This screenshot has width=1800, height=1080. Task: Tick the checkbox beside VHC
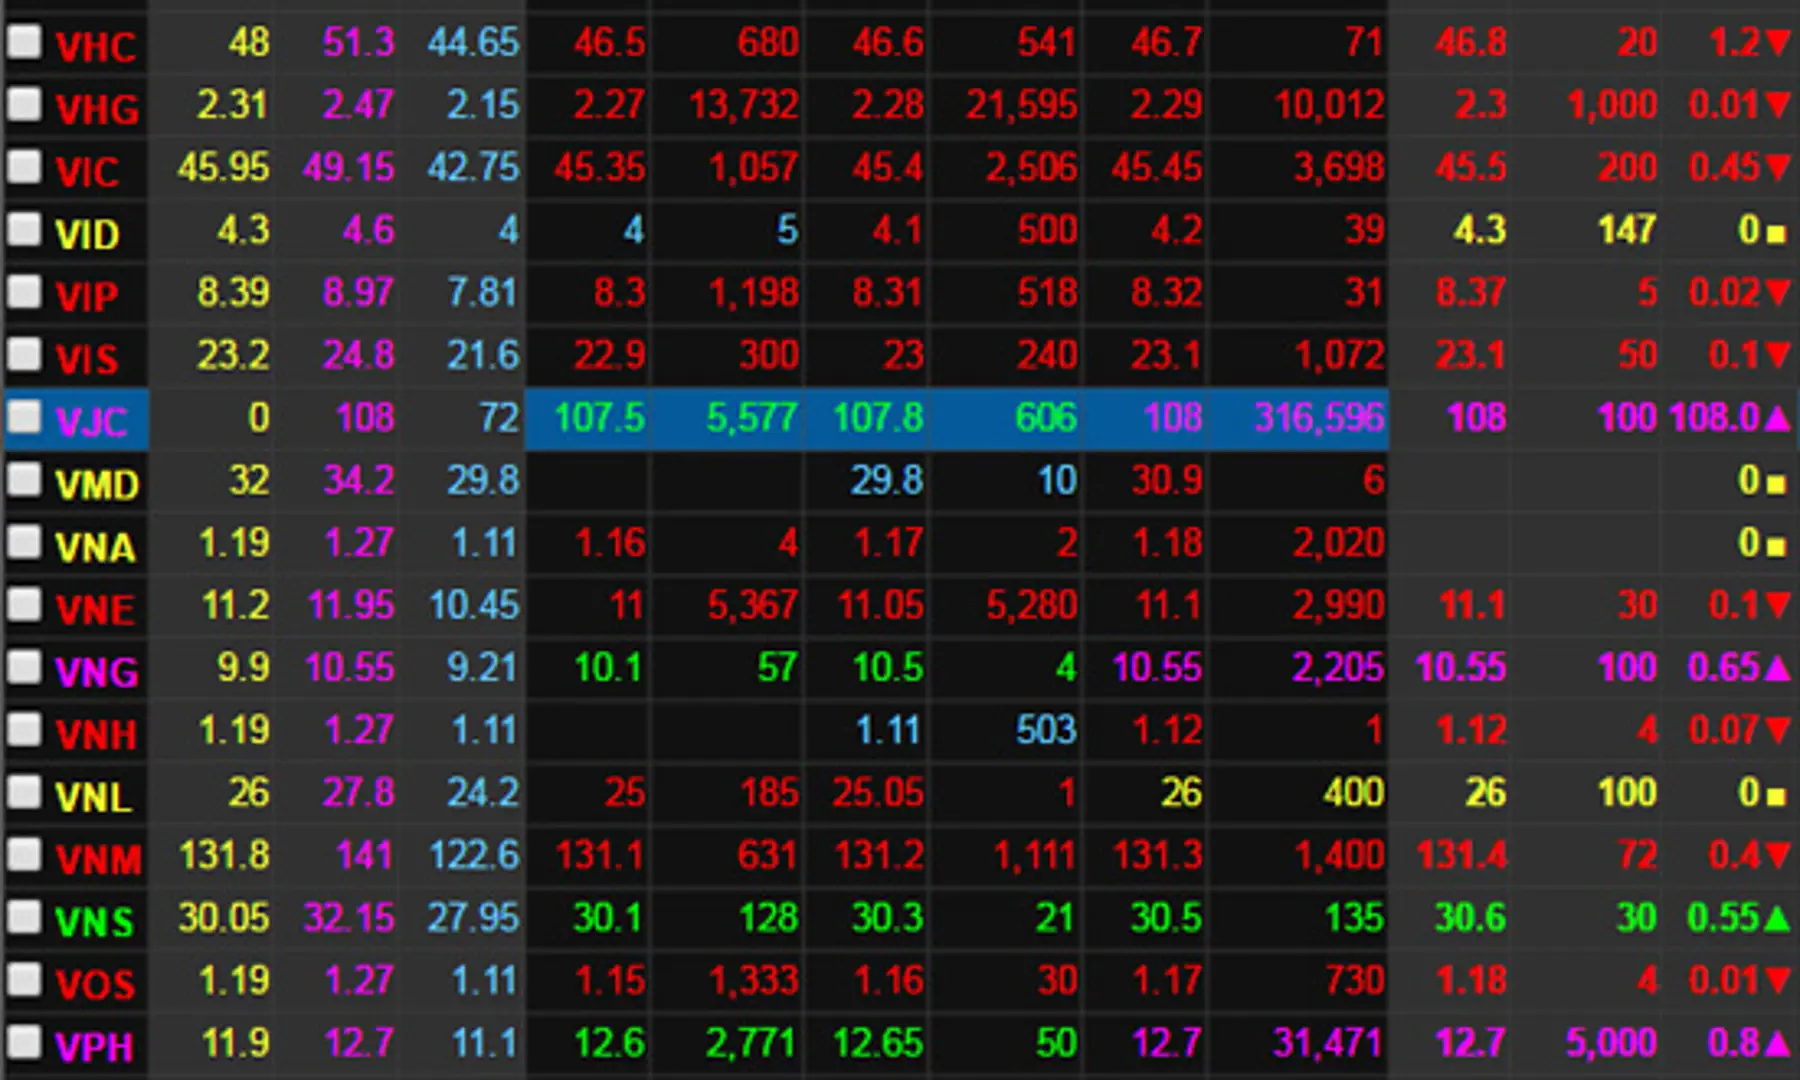pyautogui.click(x=24, y=42)
